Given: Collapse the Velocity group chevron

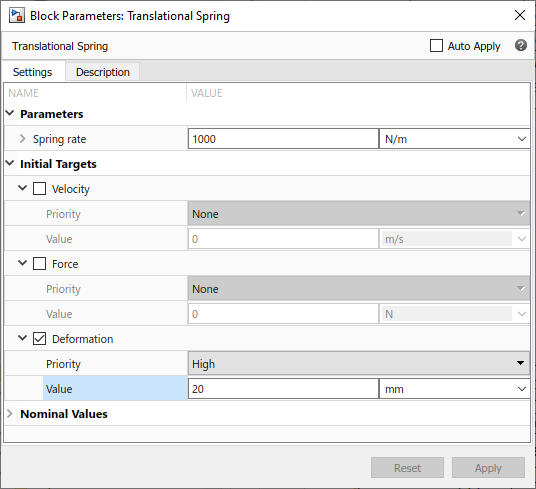Looking at the screenshot, I should (23, 188).
